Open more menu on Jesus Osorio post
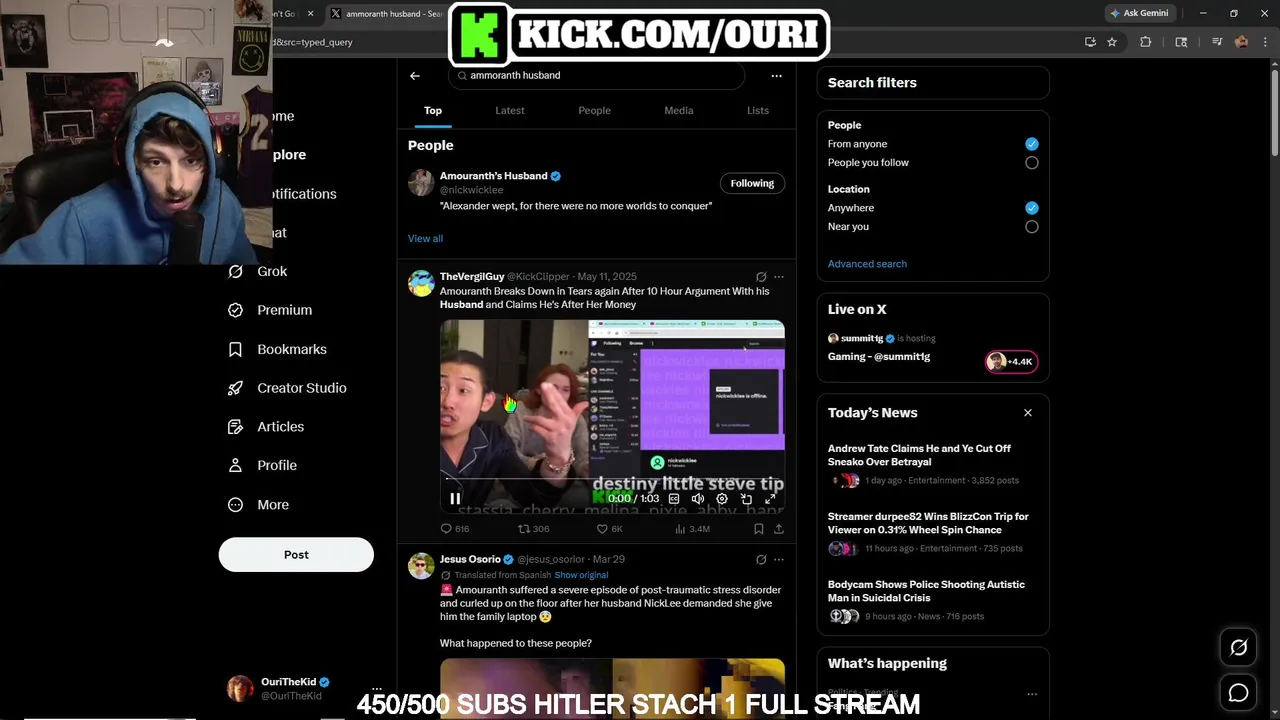 (x=779, y=560)
